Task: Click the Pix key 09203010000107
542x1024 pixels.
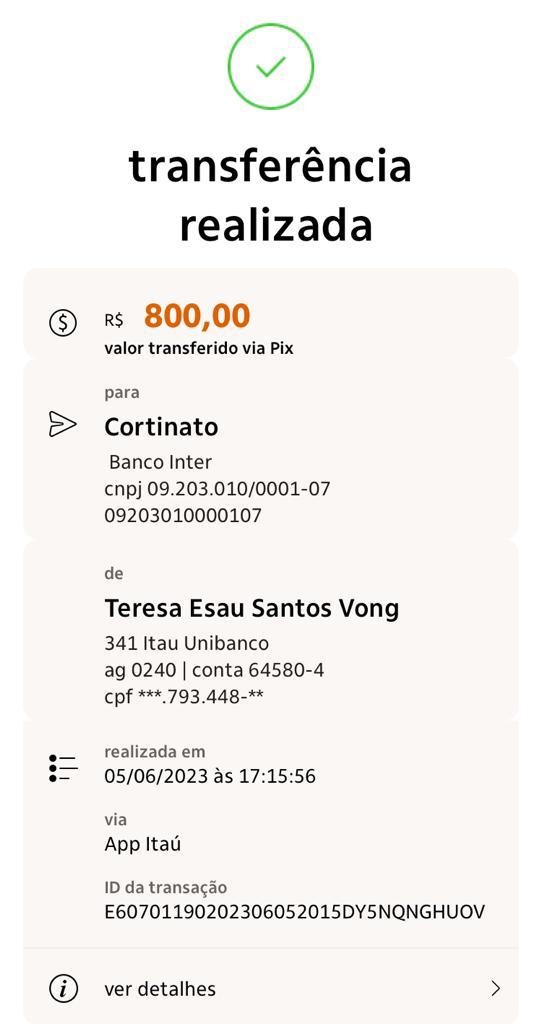Action: 183,516
